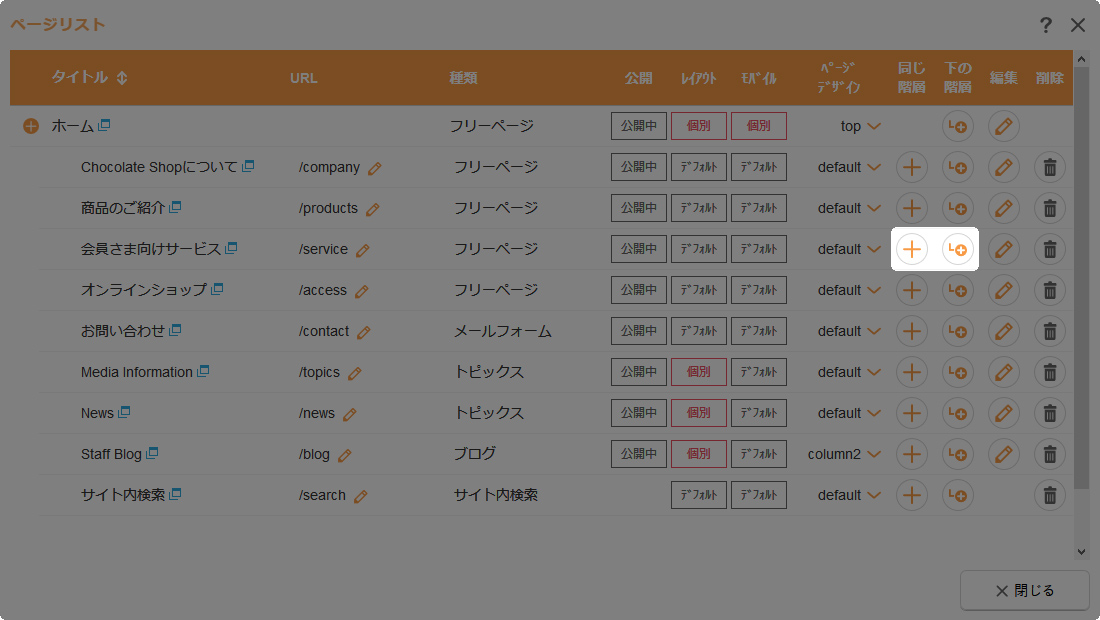Toggle 公開中 status for お問い合わせ

[x=638, y=331]
